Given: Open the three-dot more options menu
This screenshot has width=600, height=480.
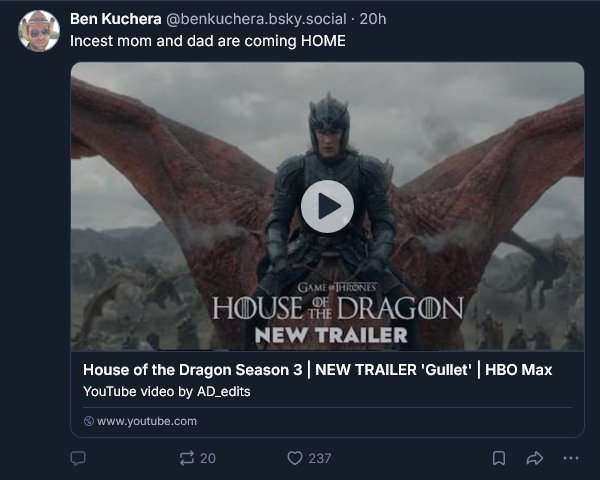Looking at the screenshot, I should click(570, 458).
